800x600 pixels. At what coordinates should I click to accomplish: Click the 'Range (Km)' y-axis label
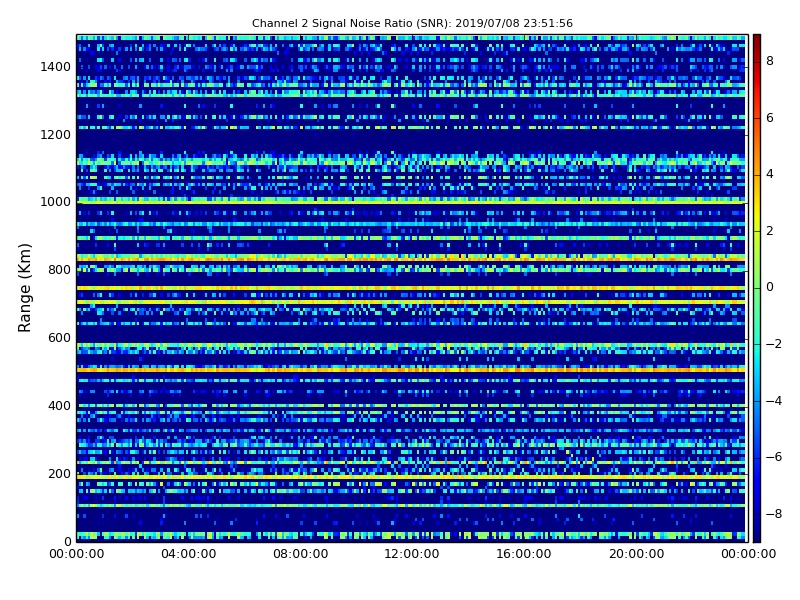[24, 288]
